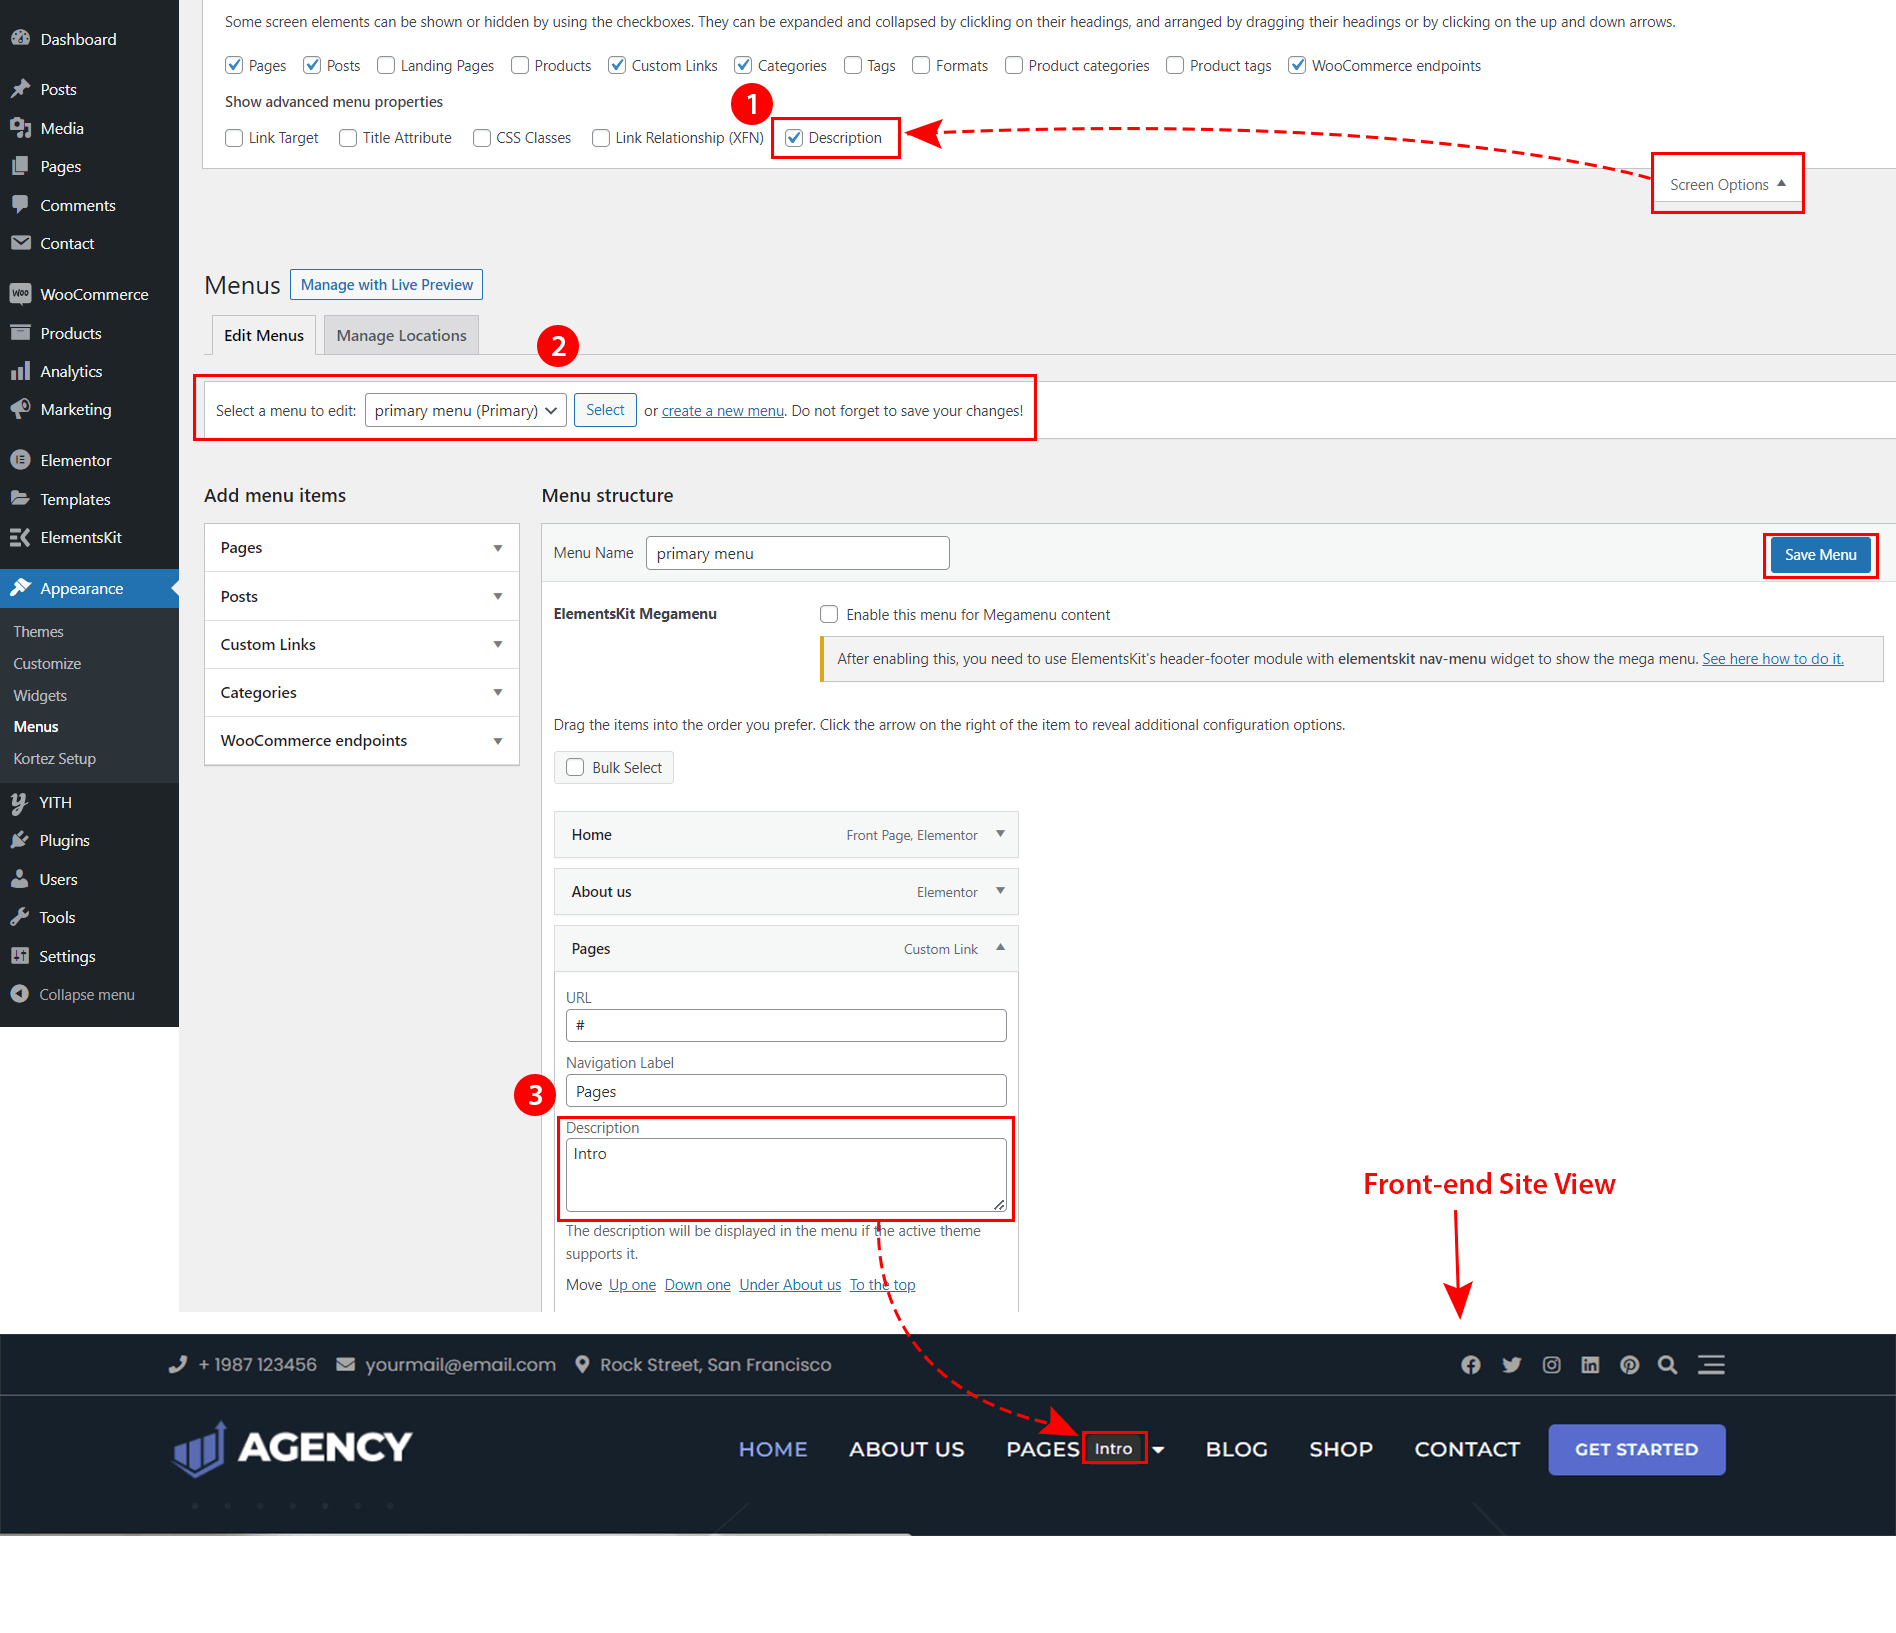
Task: Toggle the Link Target checkbox
Action: (234, 137)
